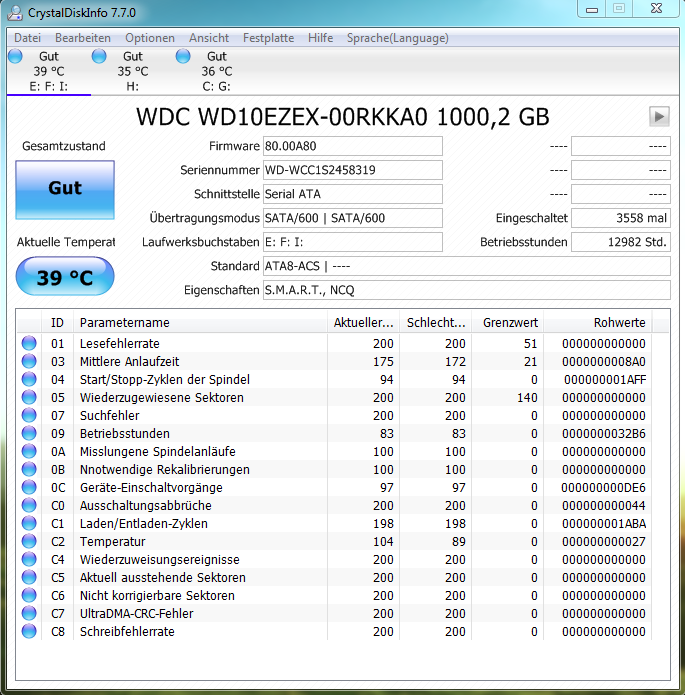Click the status icon for Laden/Entladen-Zyklen
The height and width of the screenshot is (695, 685).
click(x=29, y=523)
